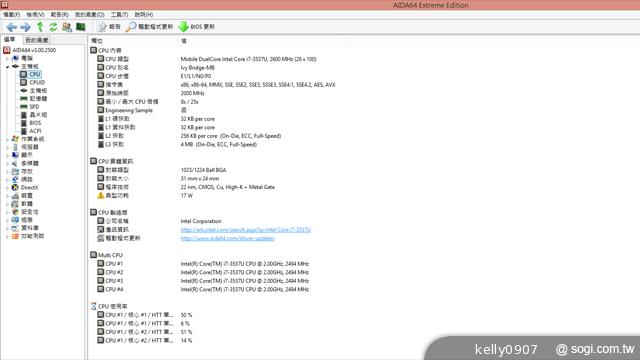The width and height of the screenshot is (640, 360).
Task: Select the CPU node icon in tree
Action: (x=24, y=74)
